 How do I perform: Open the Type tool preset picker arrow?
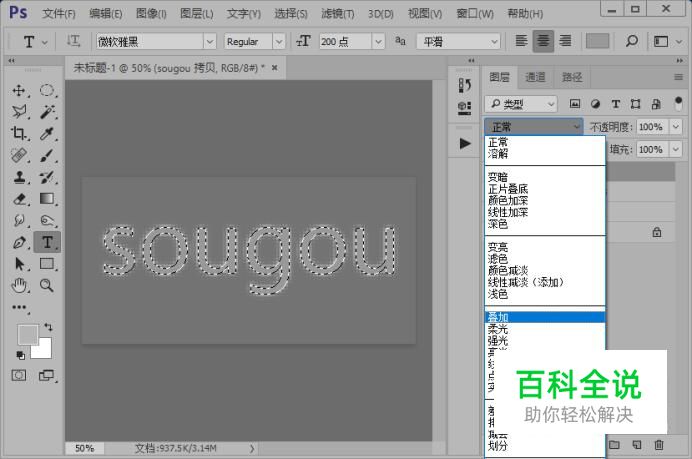45,42
